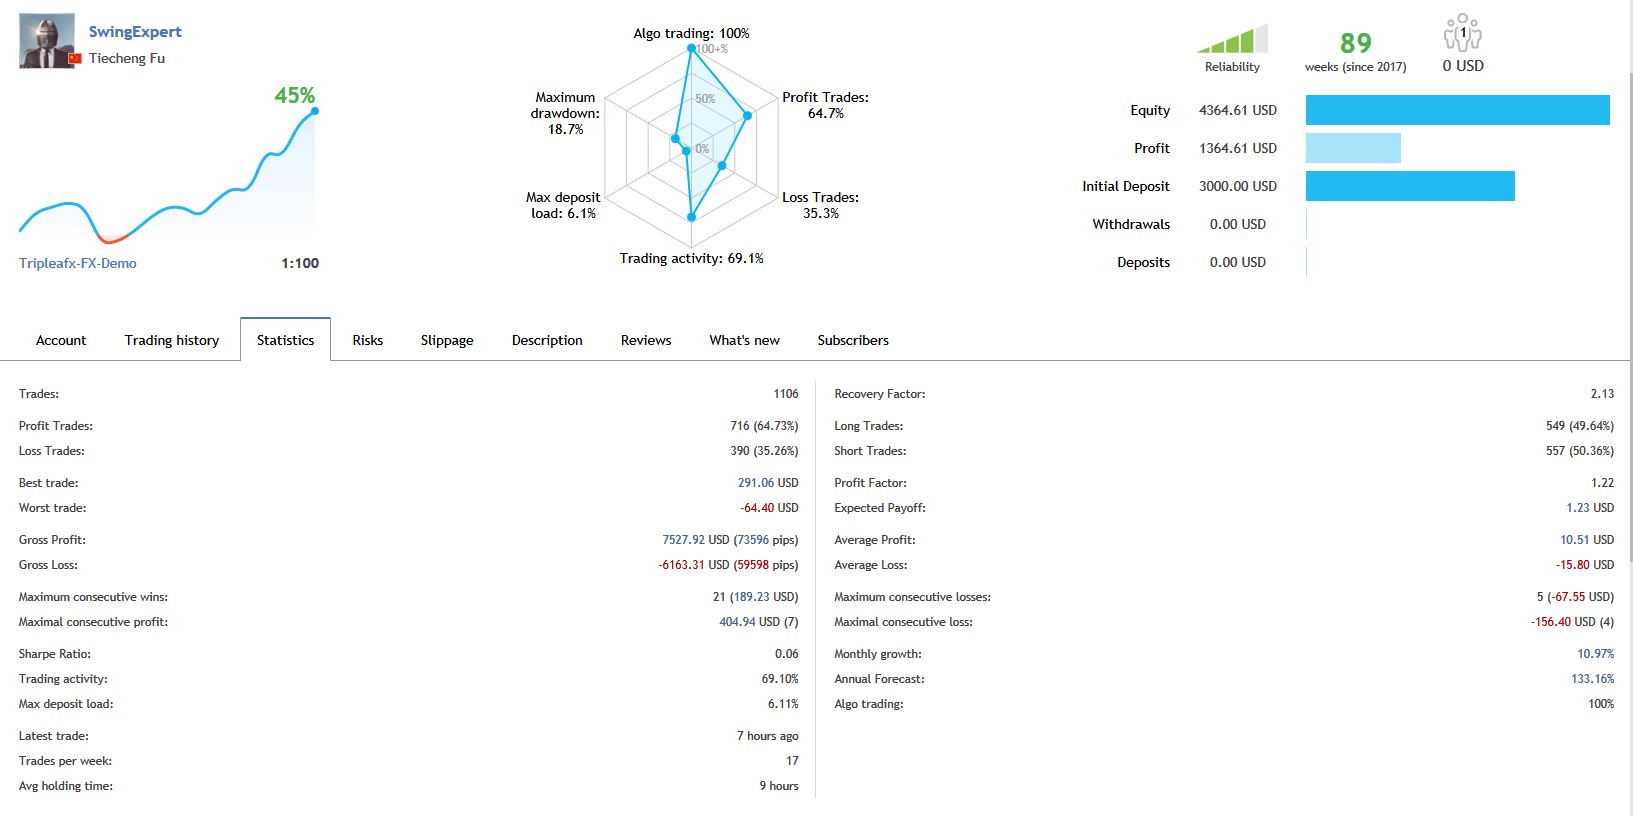
Task: Click the China flag icon
Action: tap(74, 59)
